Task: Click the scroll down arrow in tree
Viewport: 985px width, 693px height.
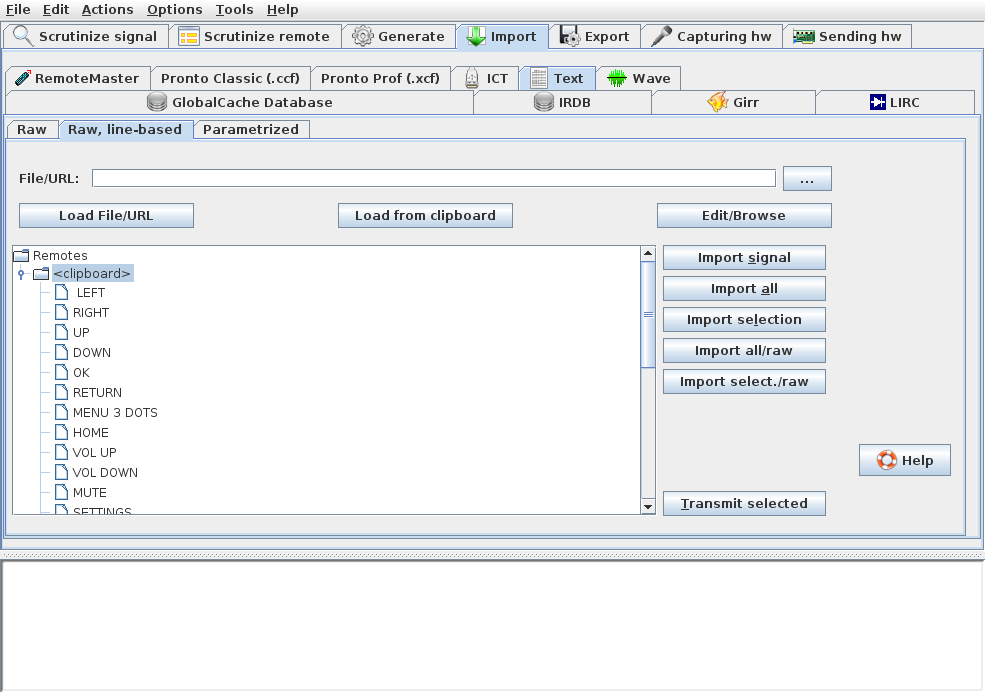Action: click(x=648, y=507)
